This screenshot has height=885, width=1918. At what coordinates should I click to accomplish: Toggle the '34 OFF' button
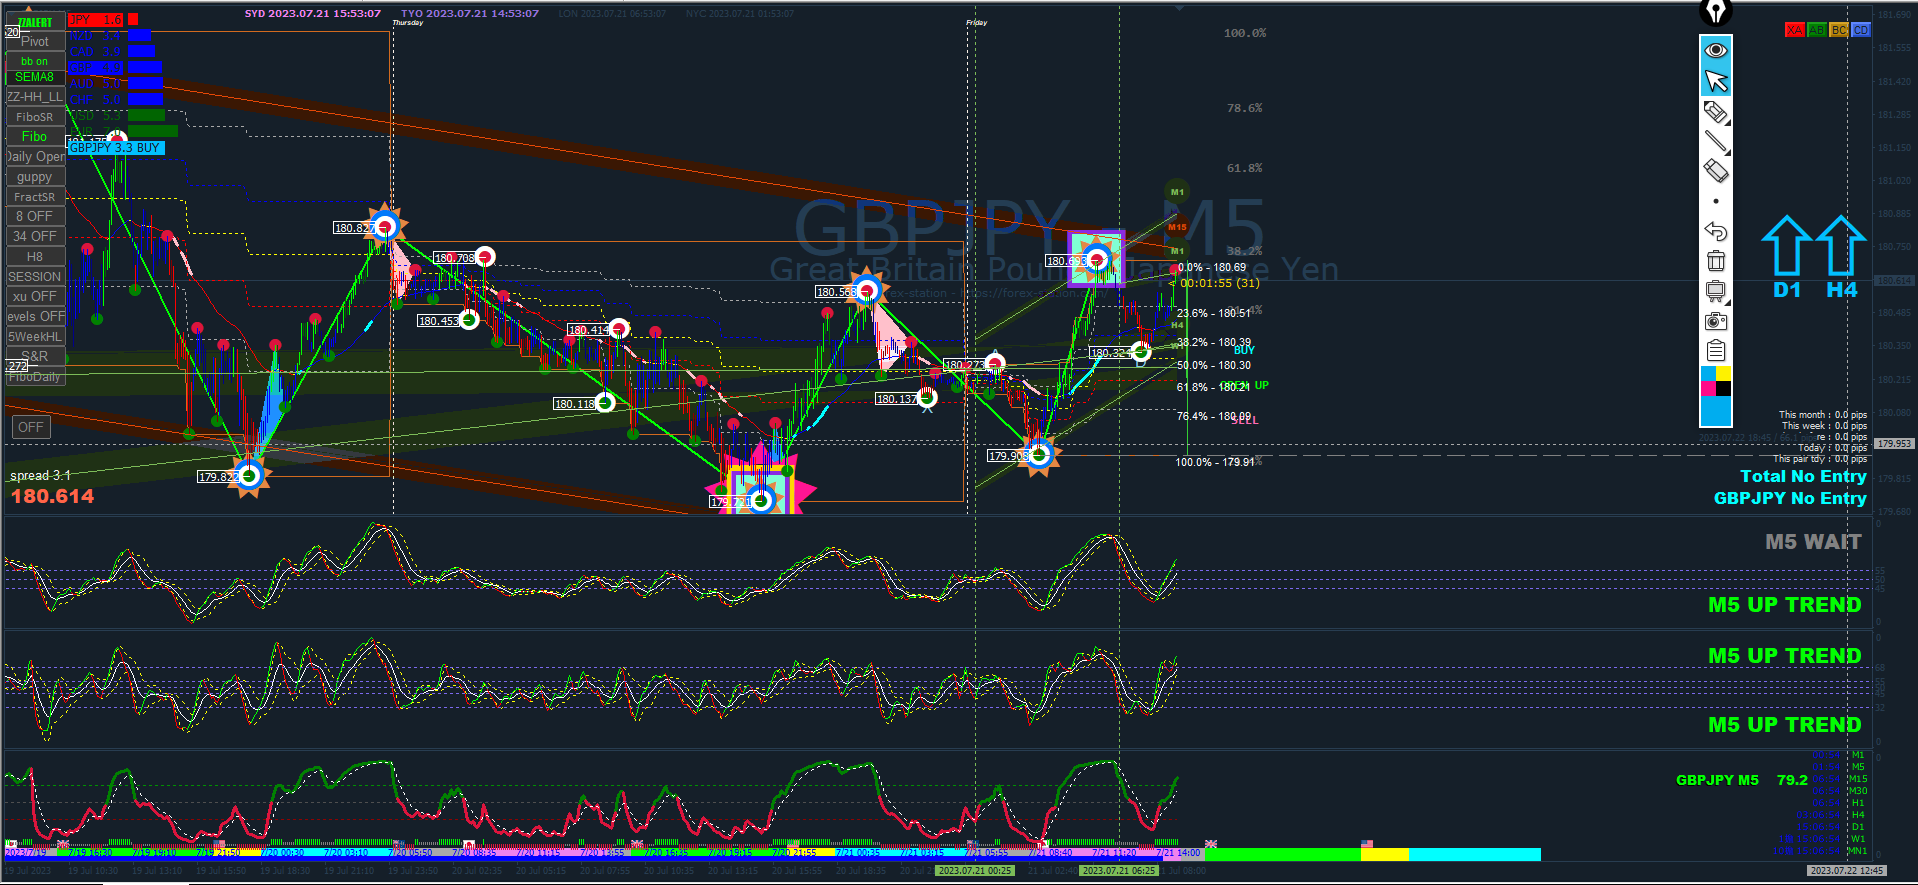tap(35, 236)
